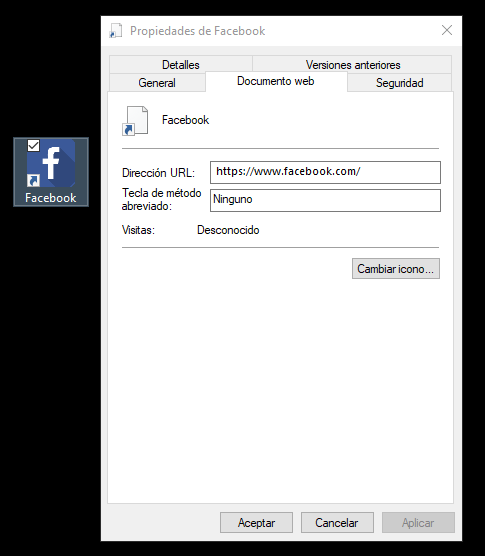Open the General tab
Screen dimensions: 485x556
157,83
